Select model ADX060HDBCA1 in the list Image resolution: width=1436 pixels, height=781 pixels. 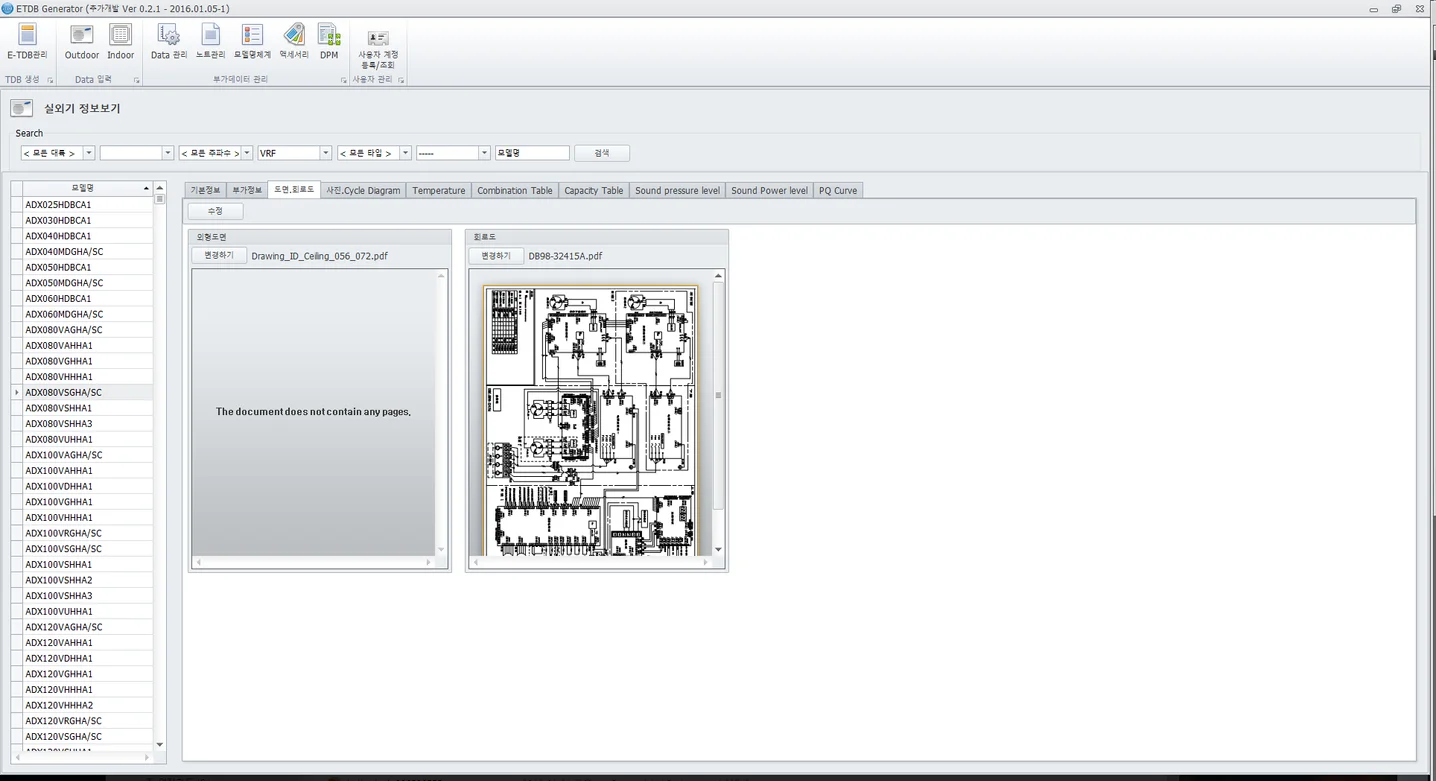point(88,298)
